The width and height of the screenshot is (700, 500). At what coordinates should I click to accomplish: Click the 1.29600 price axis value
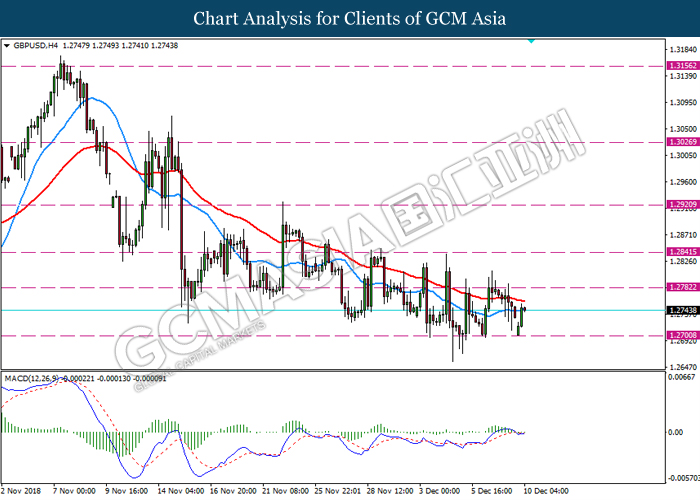683,182
